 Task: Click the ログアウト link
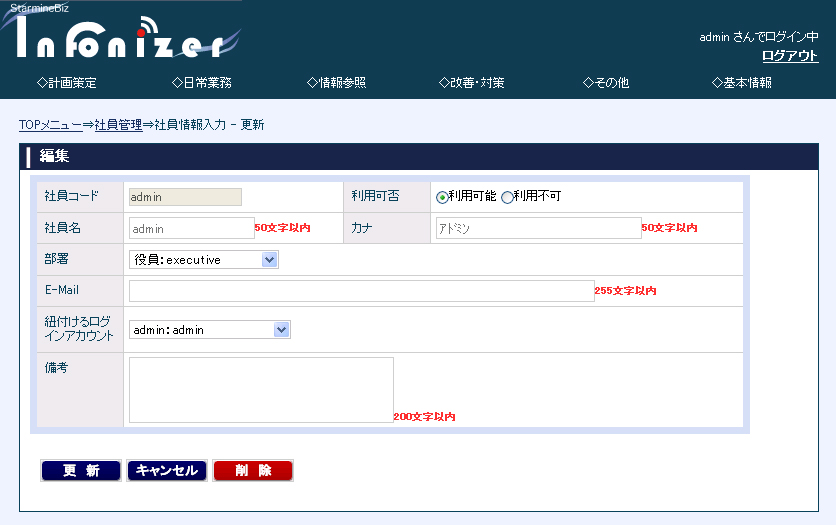point(789,56)
